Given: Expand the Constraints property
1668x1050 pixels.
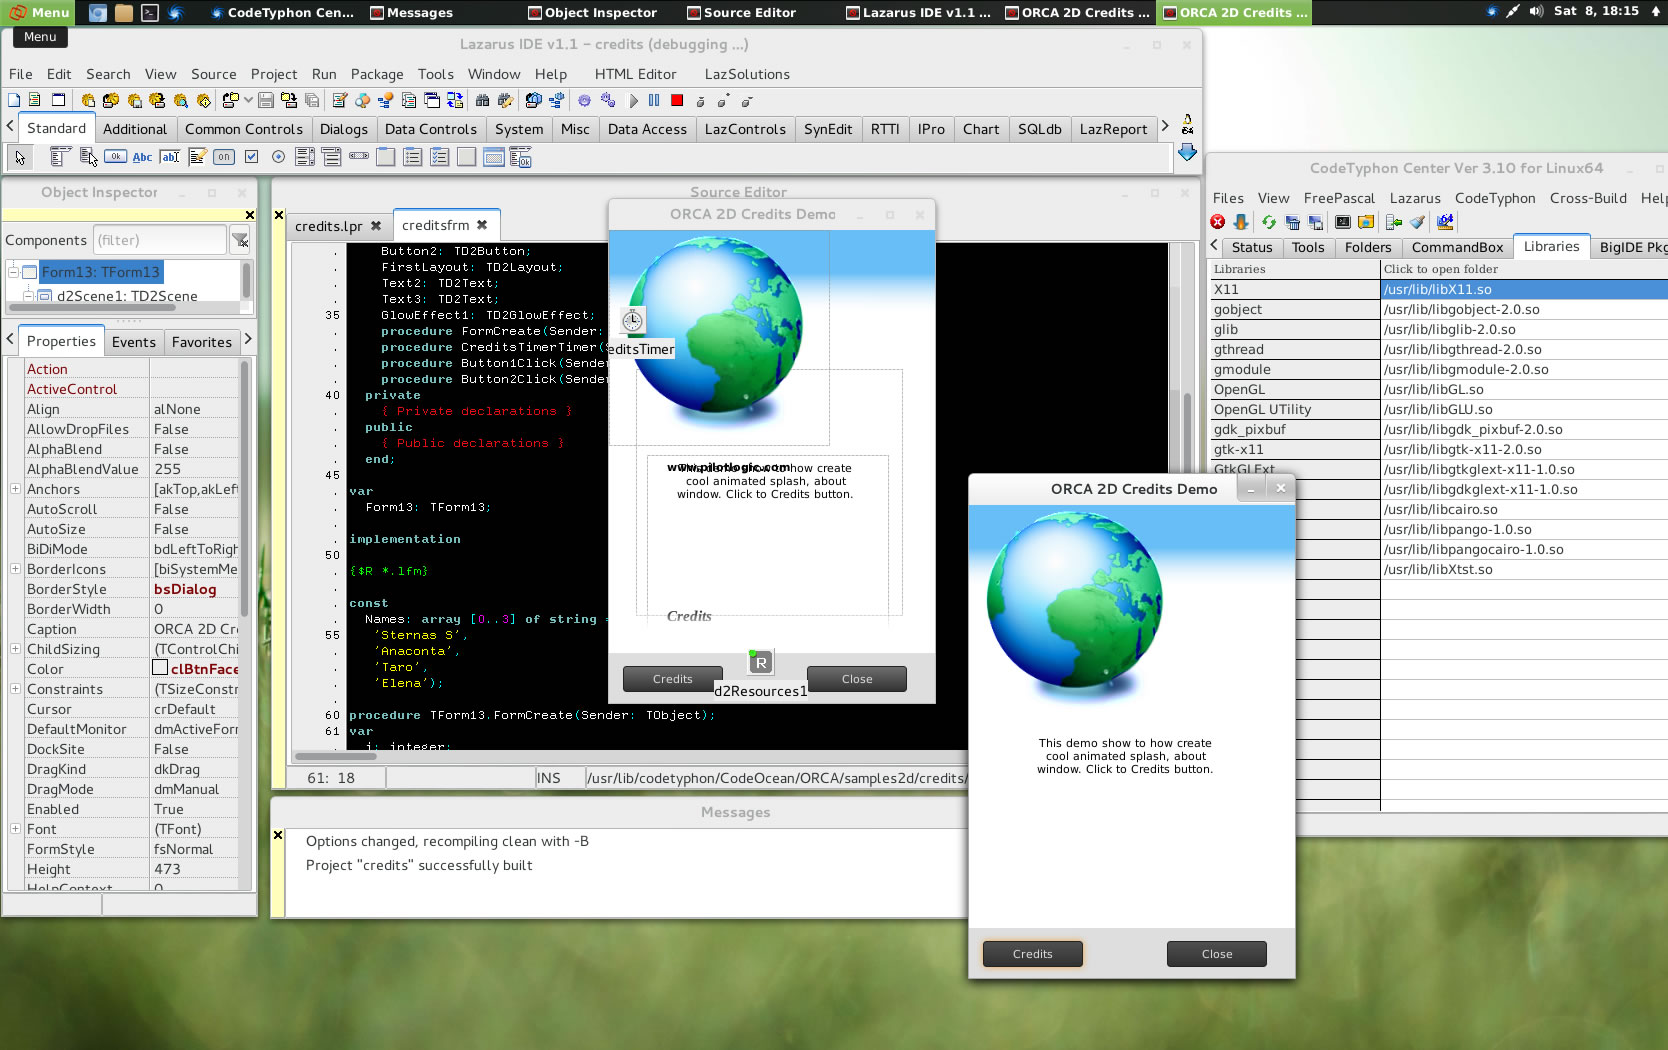Looking at the screenshot, I should point(15,689).
